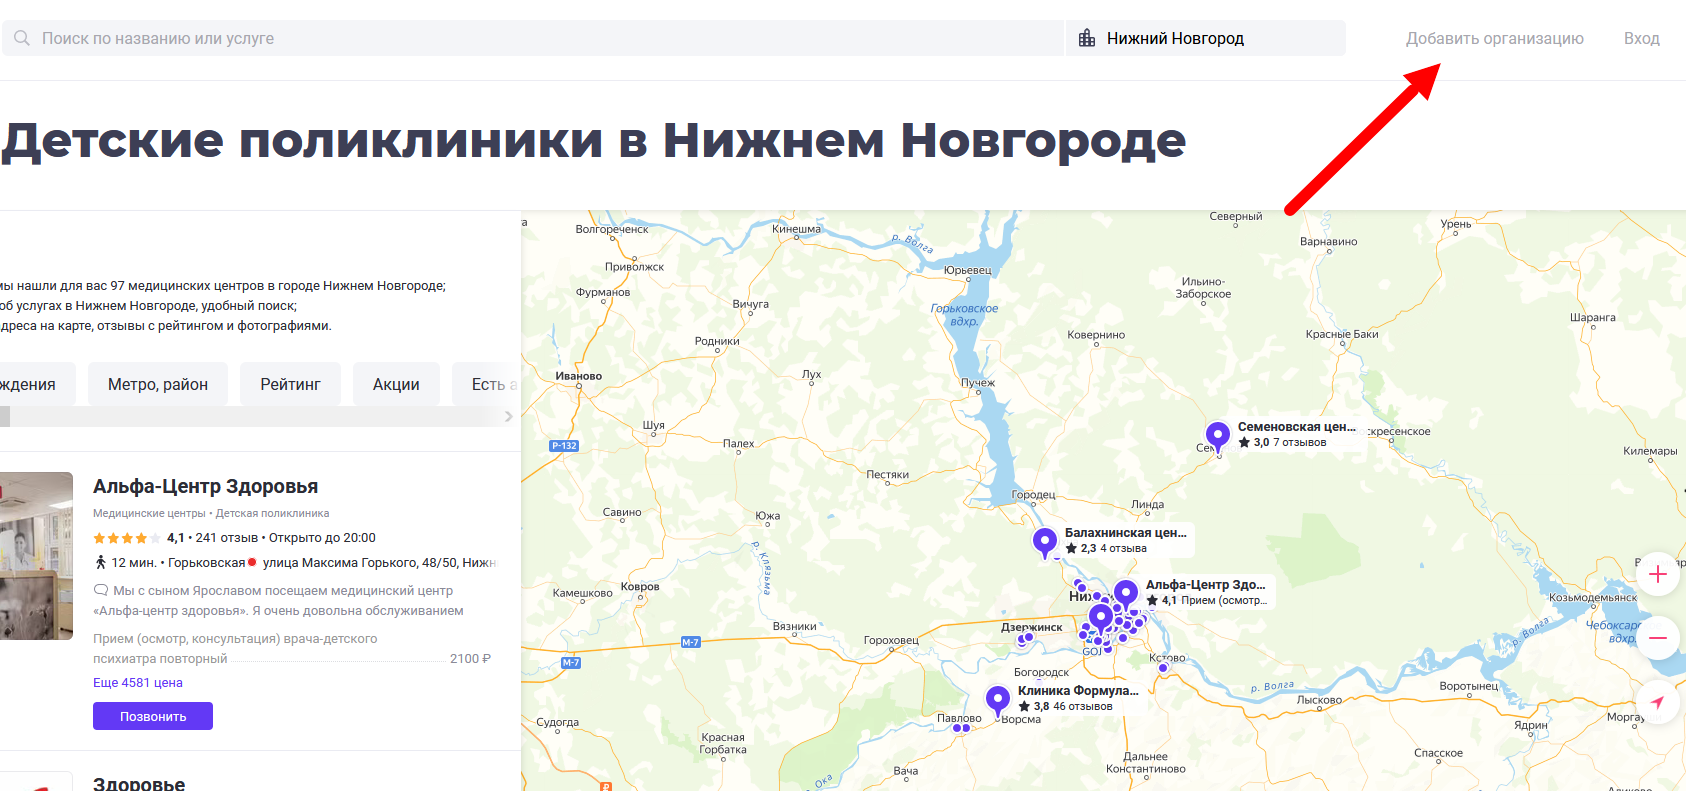Click Дзержинск city label on map

click(x=1032, y=627)
